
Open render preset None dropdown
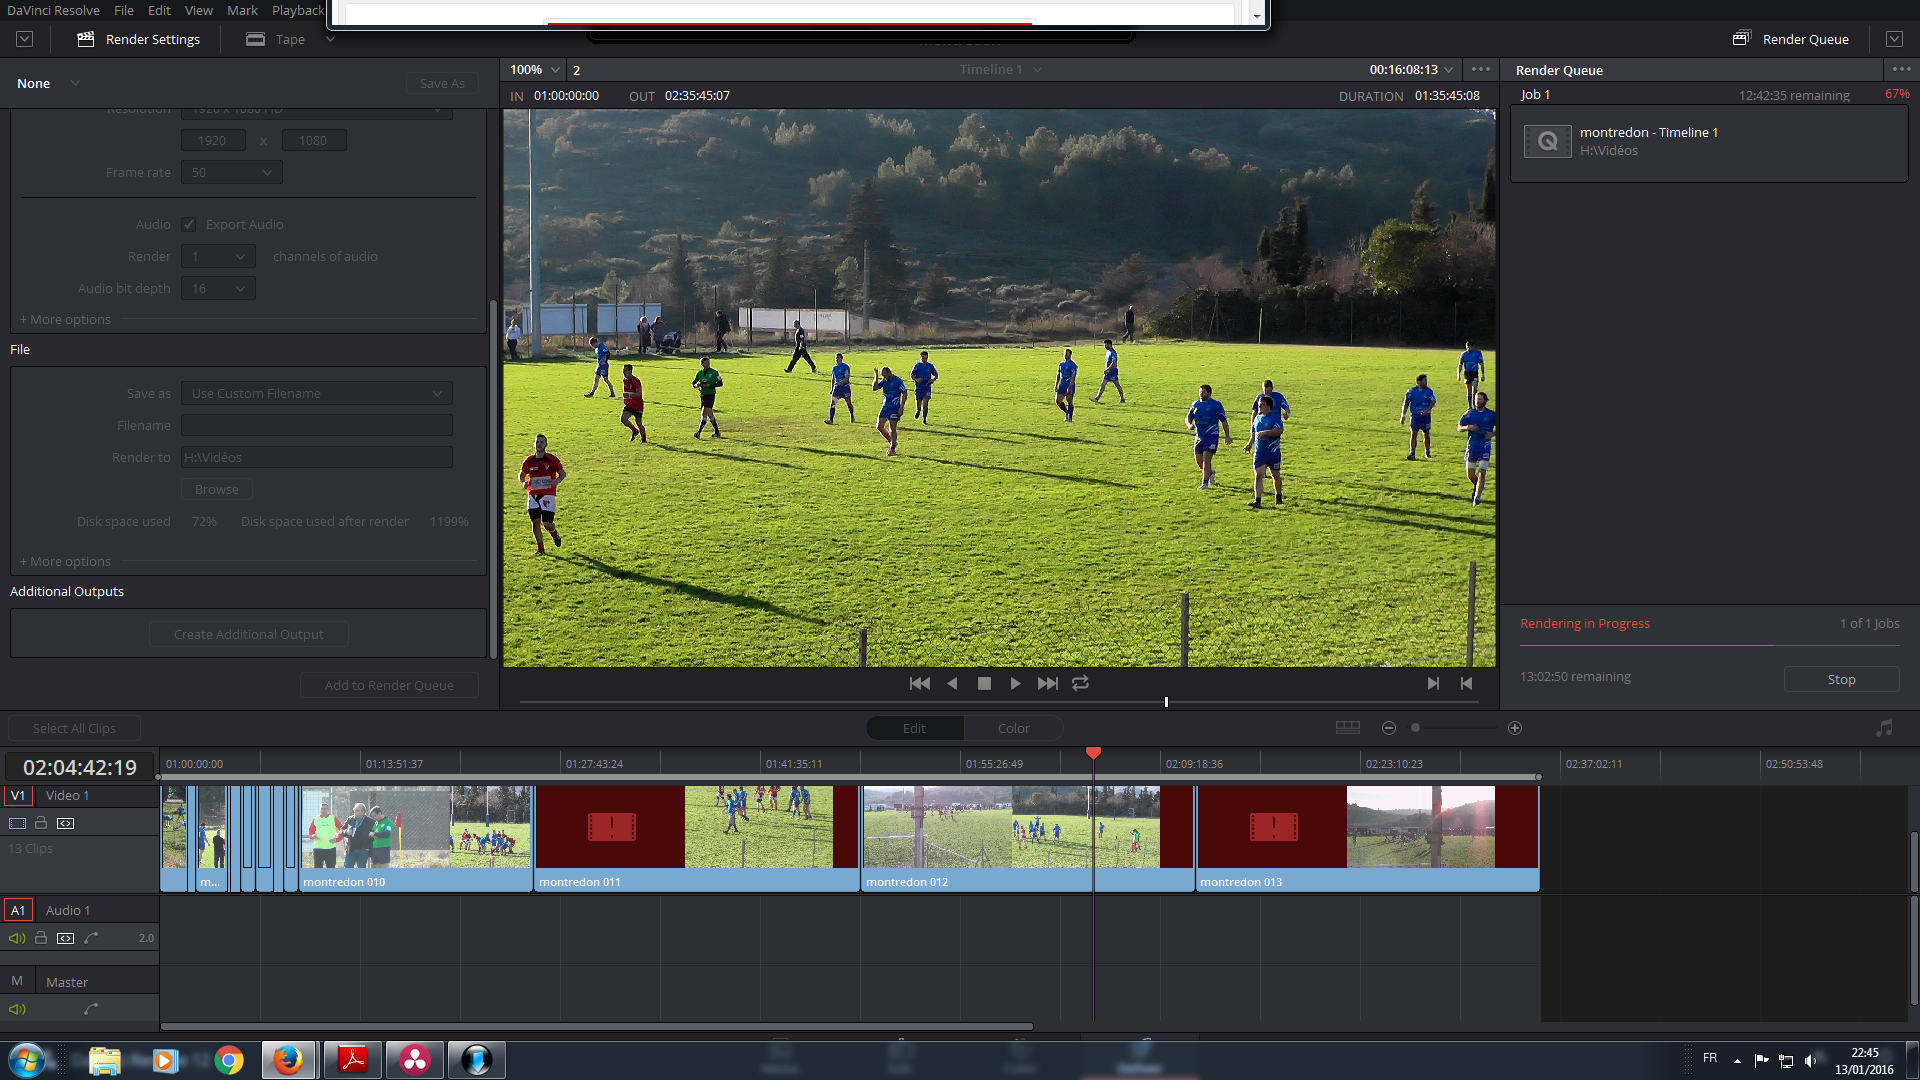(47, 83)
